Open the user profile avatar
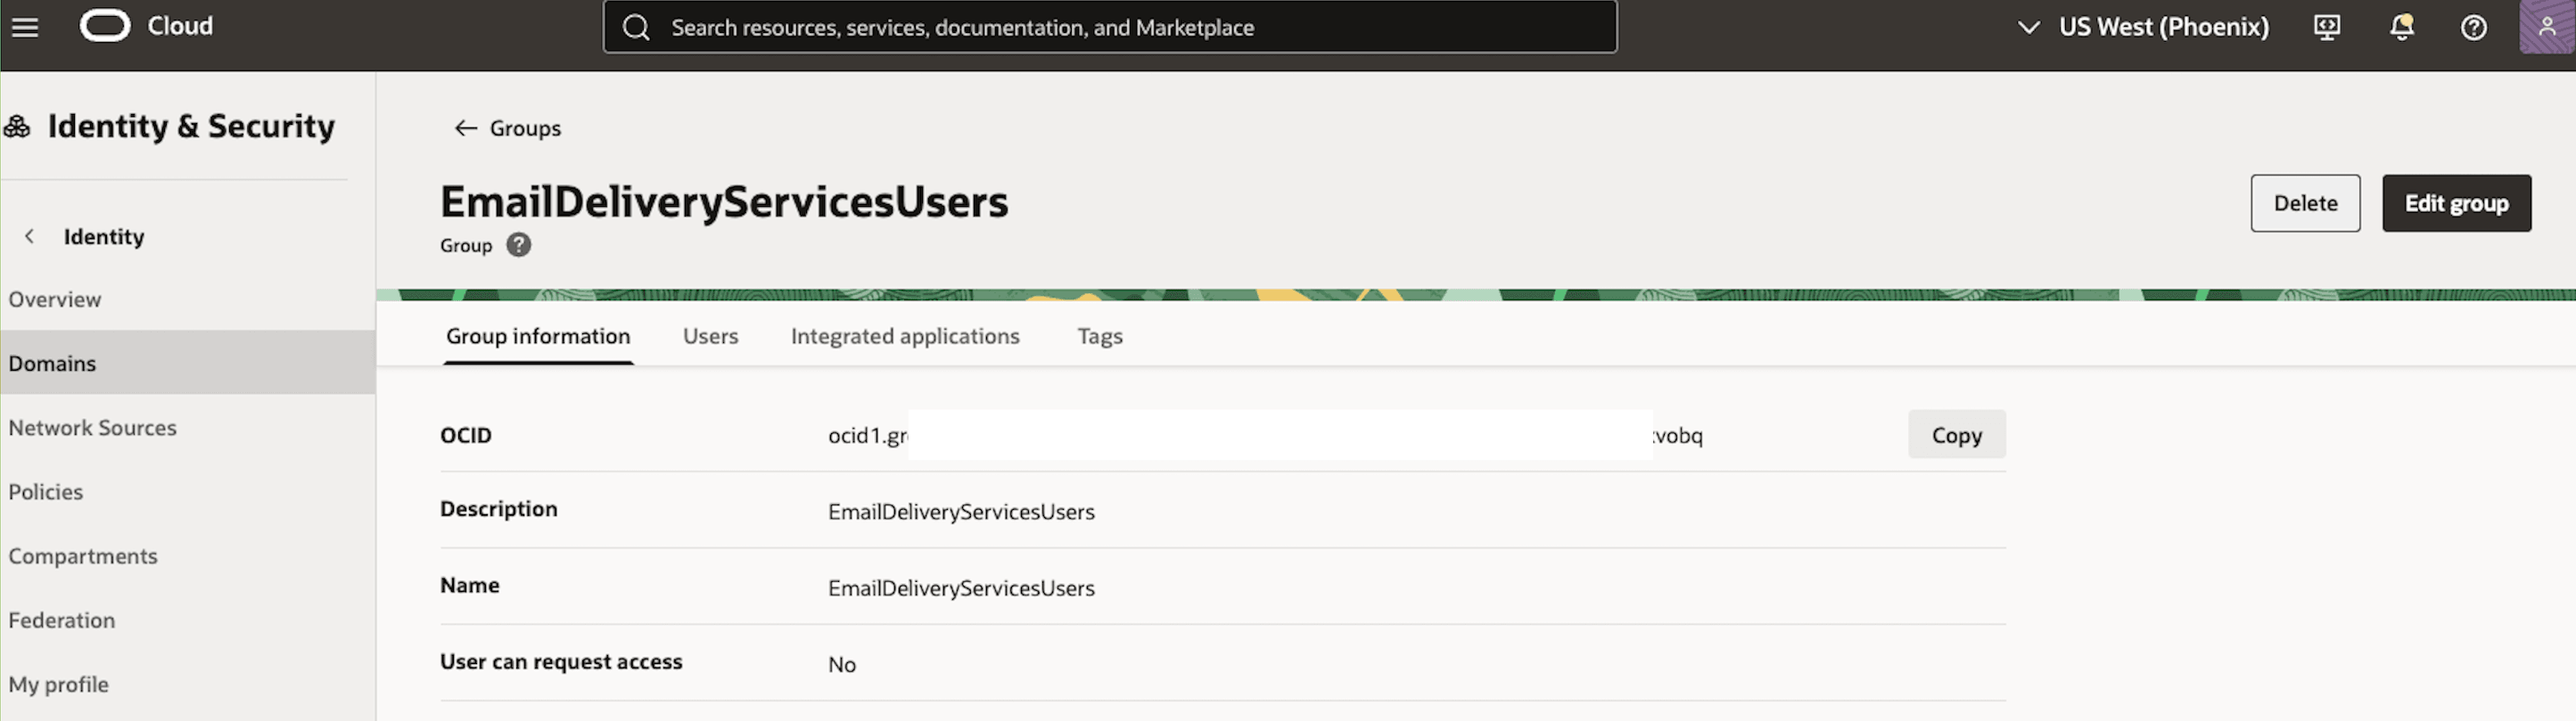The image size is (2576, 721). point(2546,27)
